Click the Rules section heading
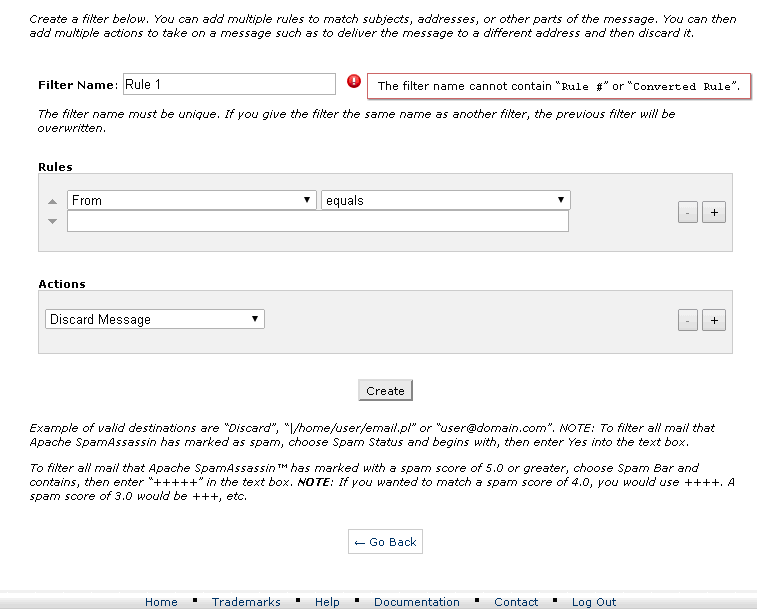 55,167
